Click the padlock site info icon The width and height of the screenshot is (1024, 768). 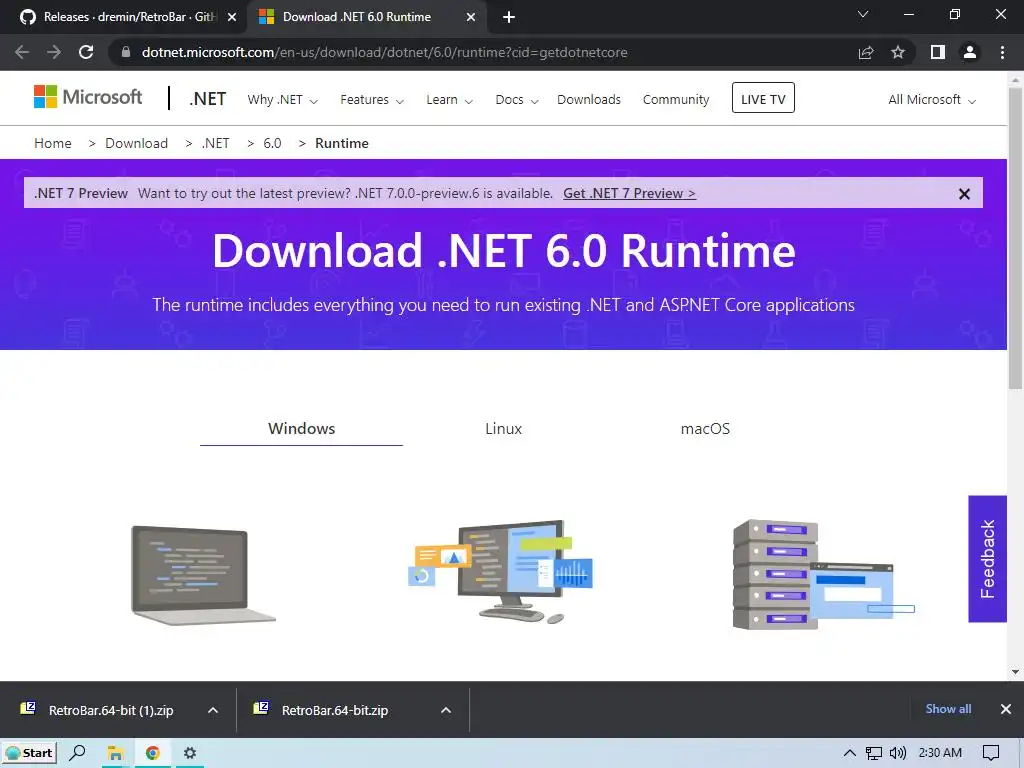click(125, 52)
